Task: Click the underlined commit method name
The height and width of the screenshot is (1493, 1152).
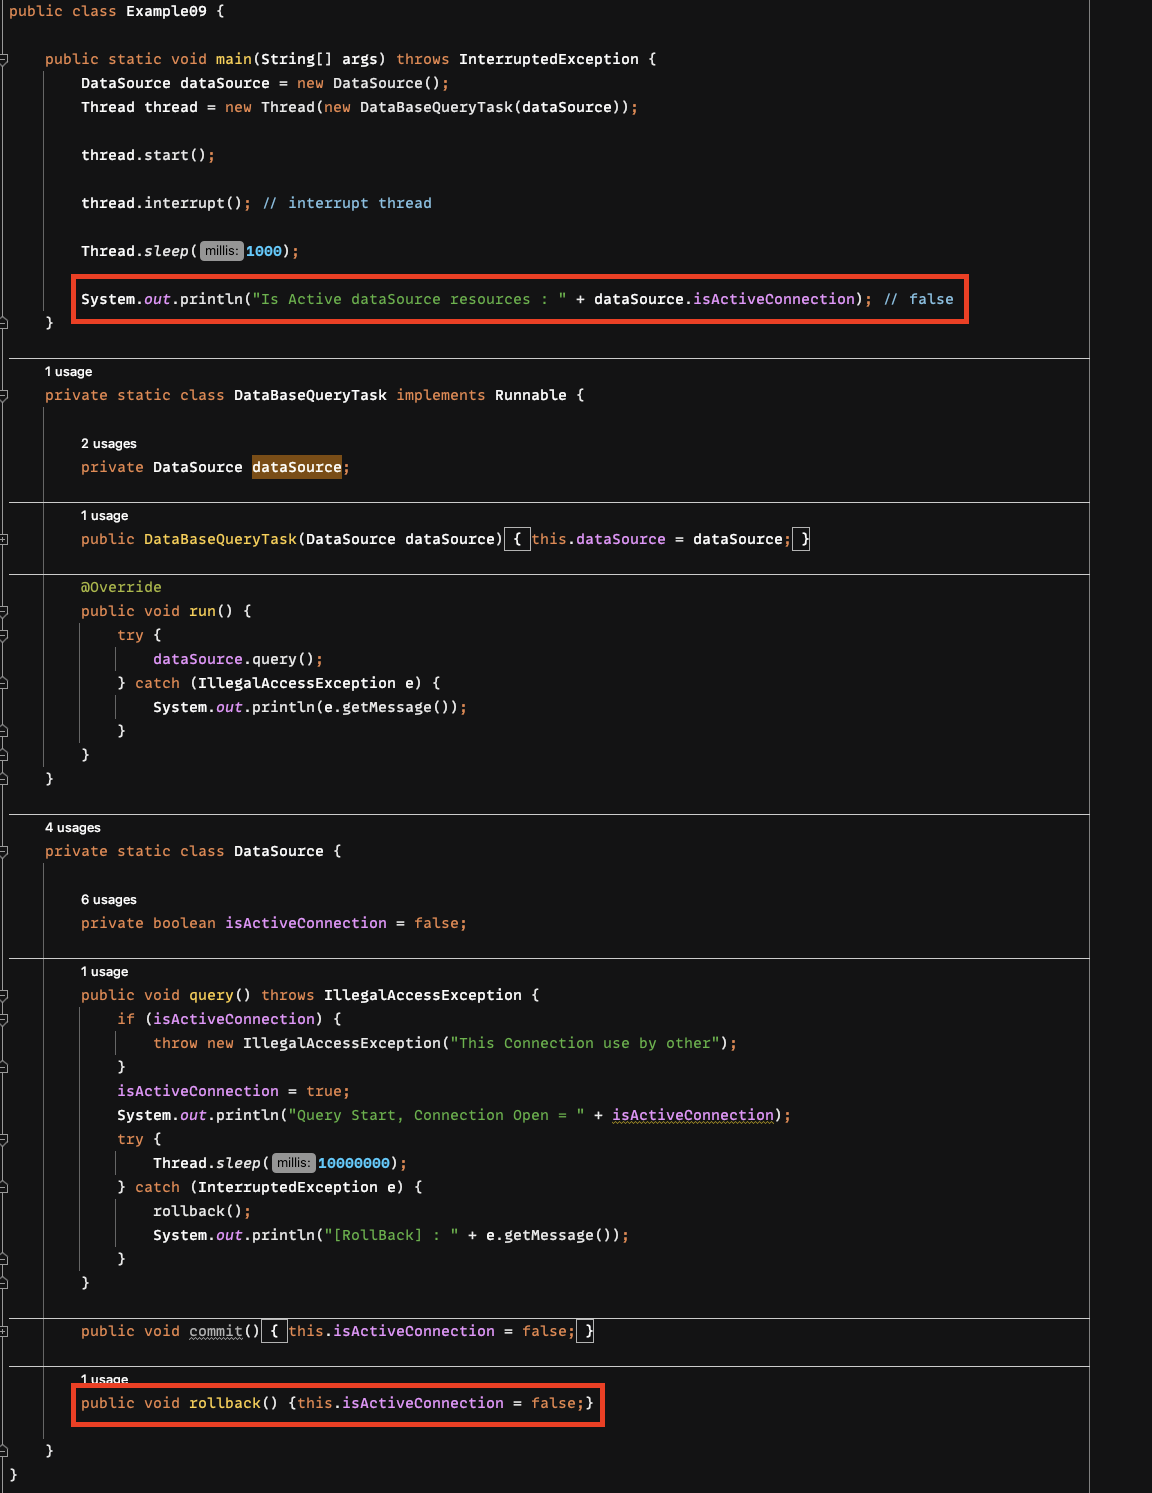Action: 216,1331
